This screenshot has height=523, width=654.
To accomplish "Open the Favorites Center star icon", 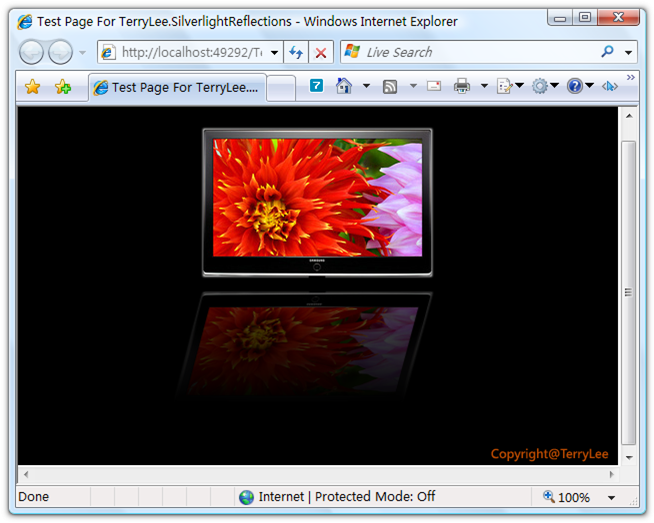I will pos(33,87).
